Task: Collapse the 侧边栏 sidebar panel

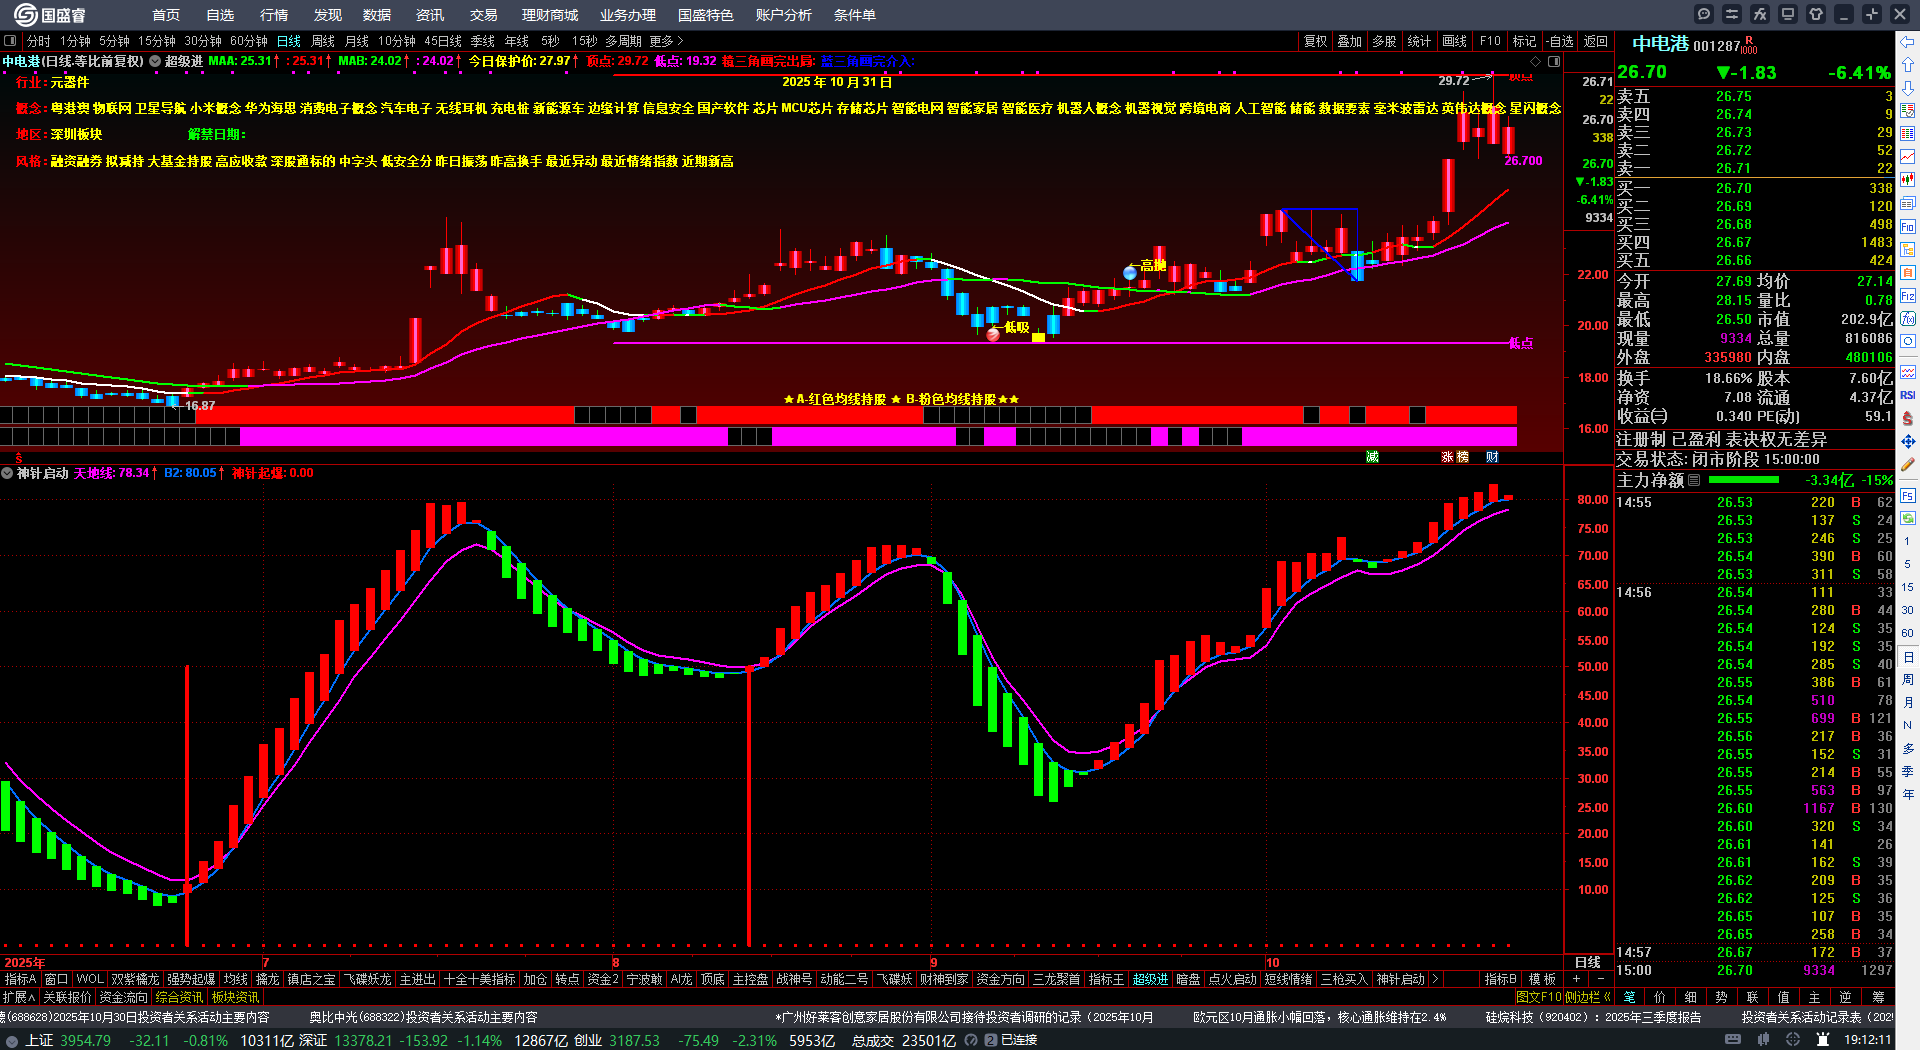Action: tap(1589, 997)
